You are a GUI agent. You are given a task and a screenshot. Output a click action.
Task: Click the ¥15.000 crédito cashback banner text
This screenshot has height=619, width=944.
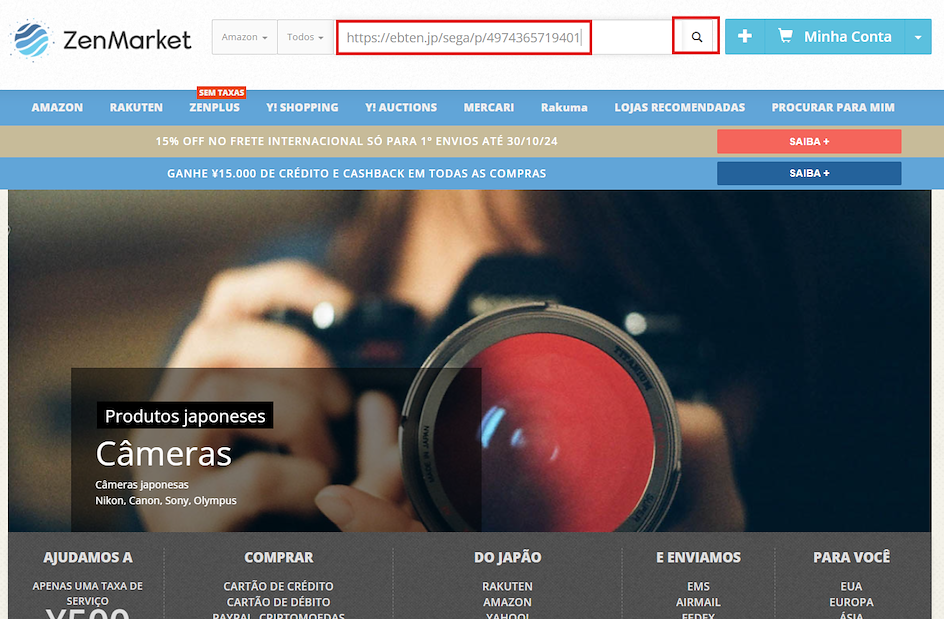click(356, 173)
